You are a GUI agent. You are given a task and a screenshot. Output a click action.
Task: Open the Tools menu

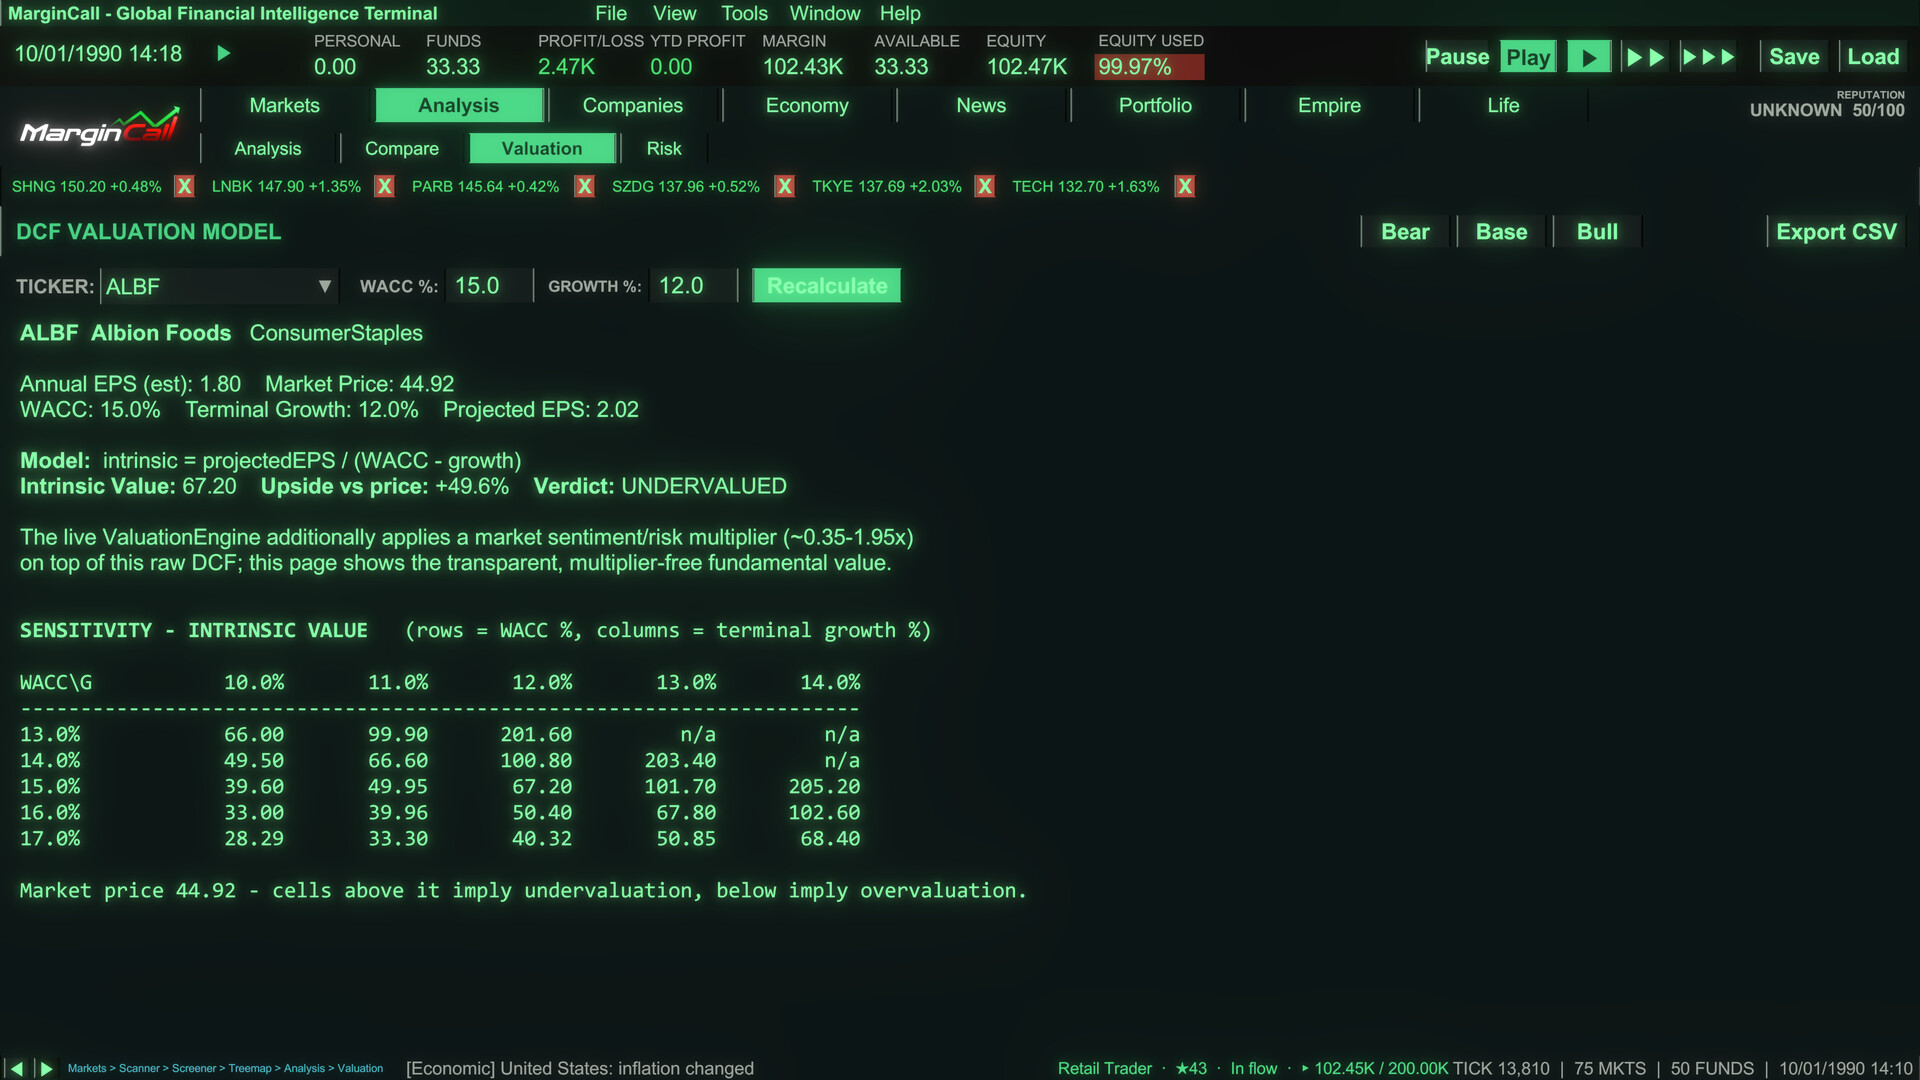coord(745,13)
